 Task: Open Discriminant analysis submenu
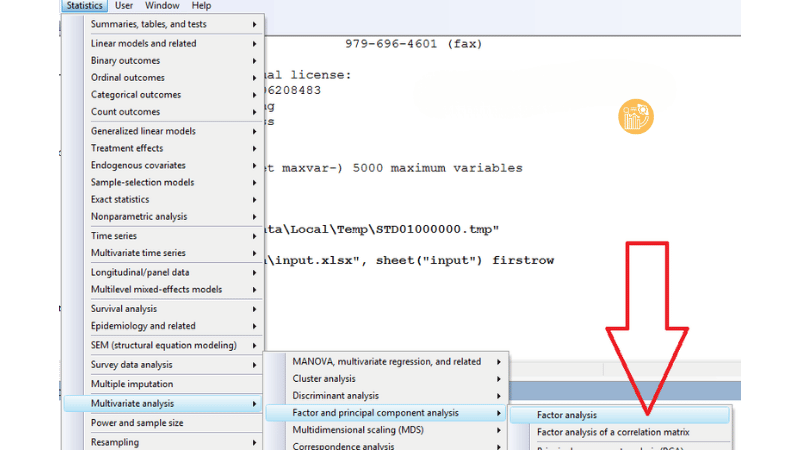coord(335,396)
